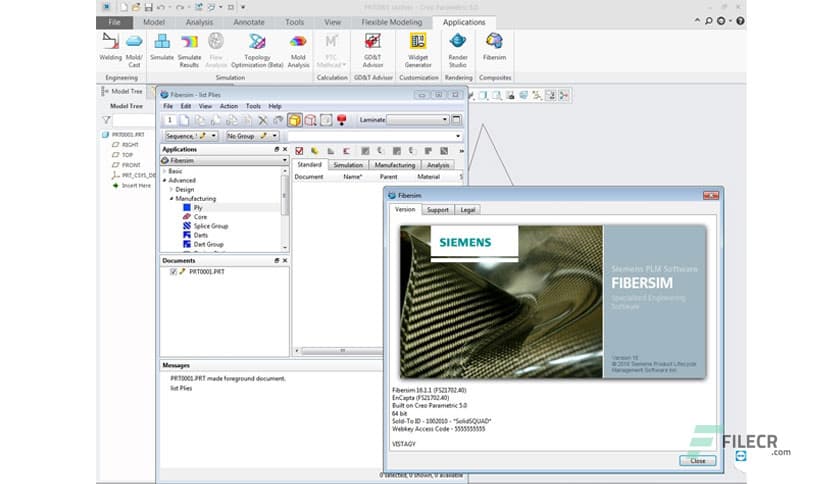Screen dimensions: 836x484
Task: Switch to the Model ribbon tab
Action: (154, 22)
